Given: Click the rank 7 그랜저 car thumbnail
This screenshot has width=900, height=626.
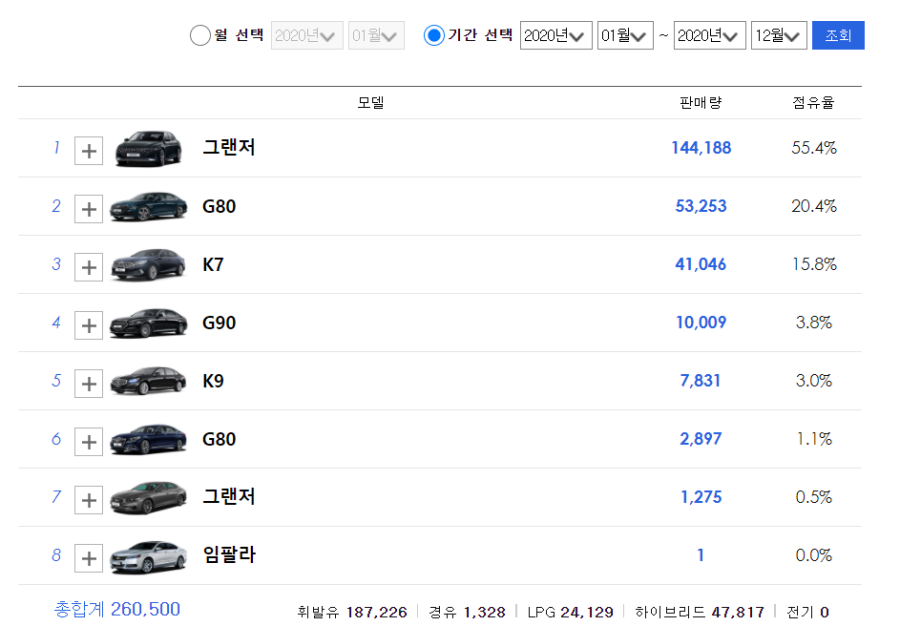Looking at the screenshot, I should pos(148,498).
